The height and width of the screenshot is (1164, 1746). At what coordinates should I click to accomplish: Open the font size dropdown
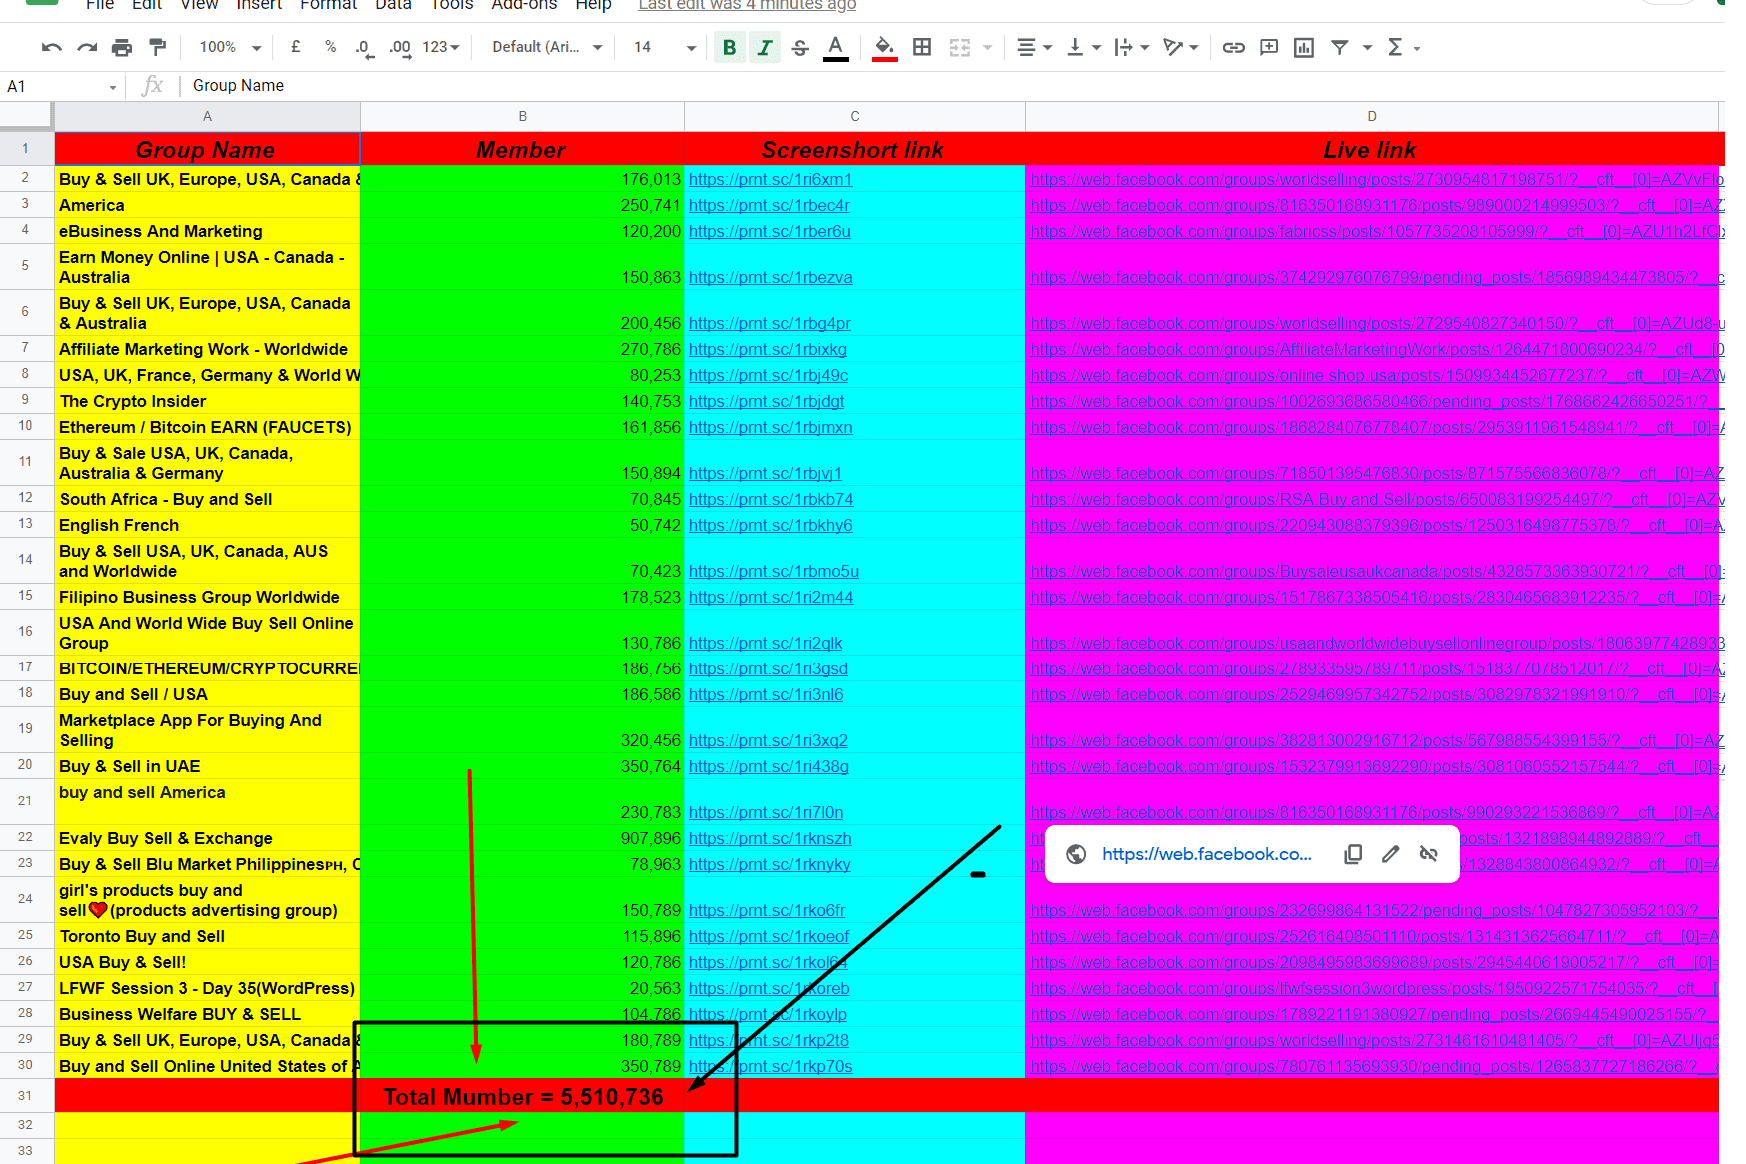665,47
